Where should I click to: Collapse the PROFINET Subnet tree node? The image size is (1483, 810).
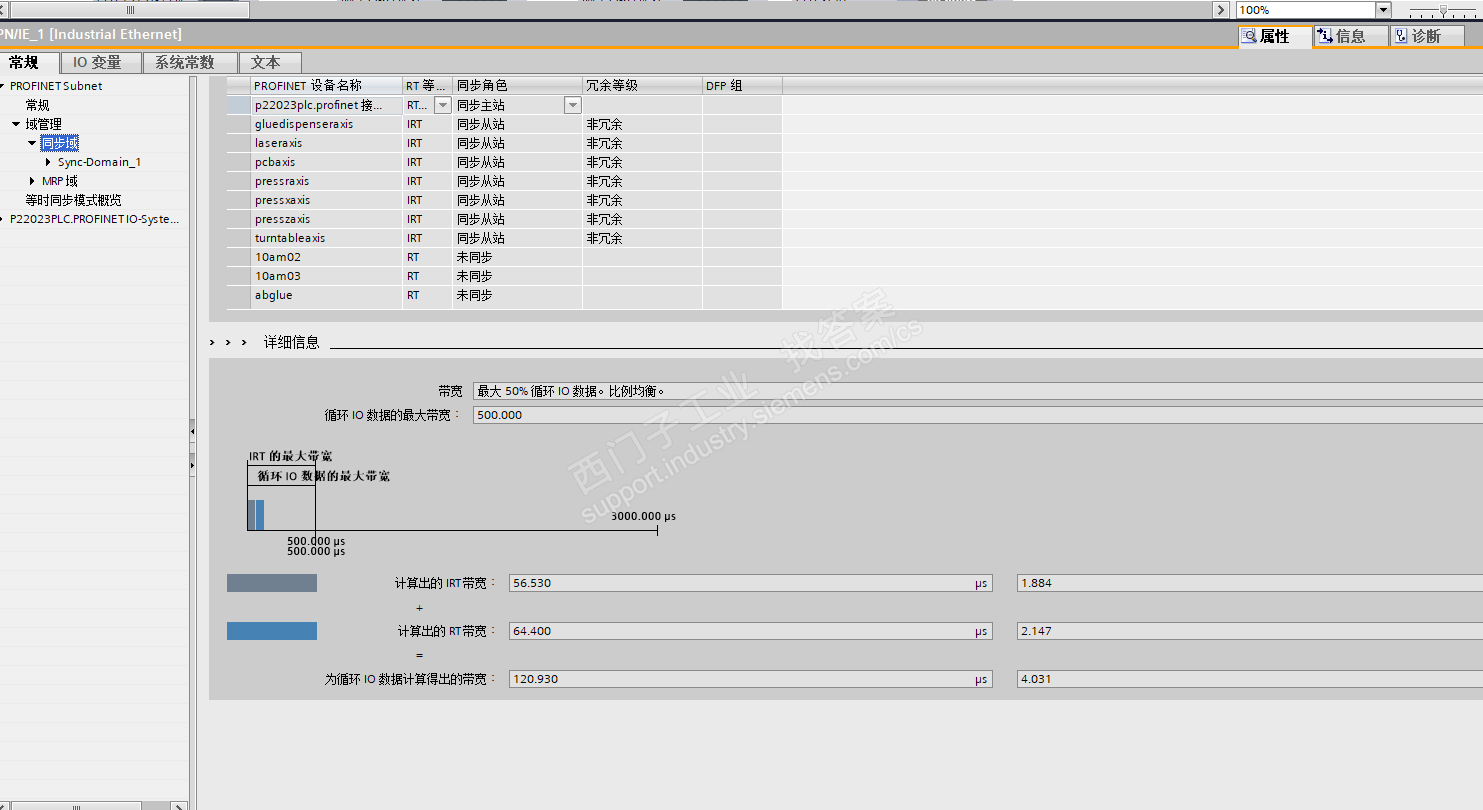point(3,86)
